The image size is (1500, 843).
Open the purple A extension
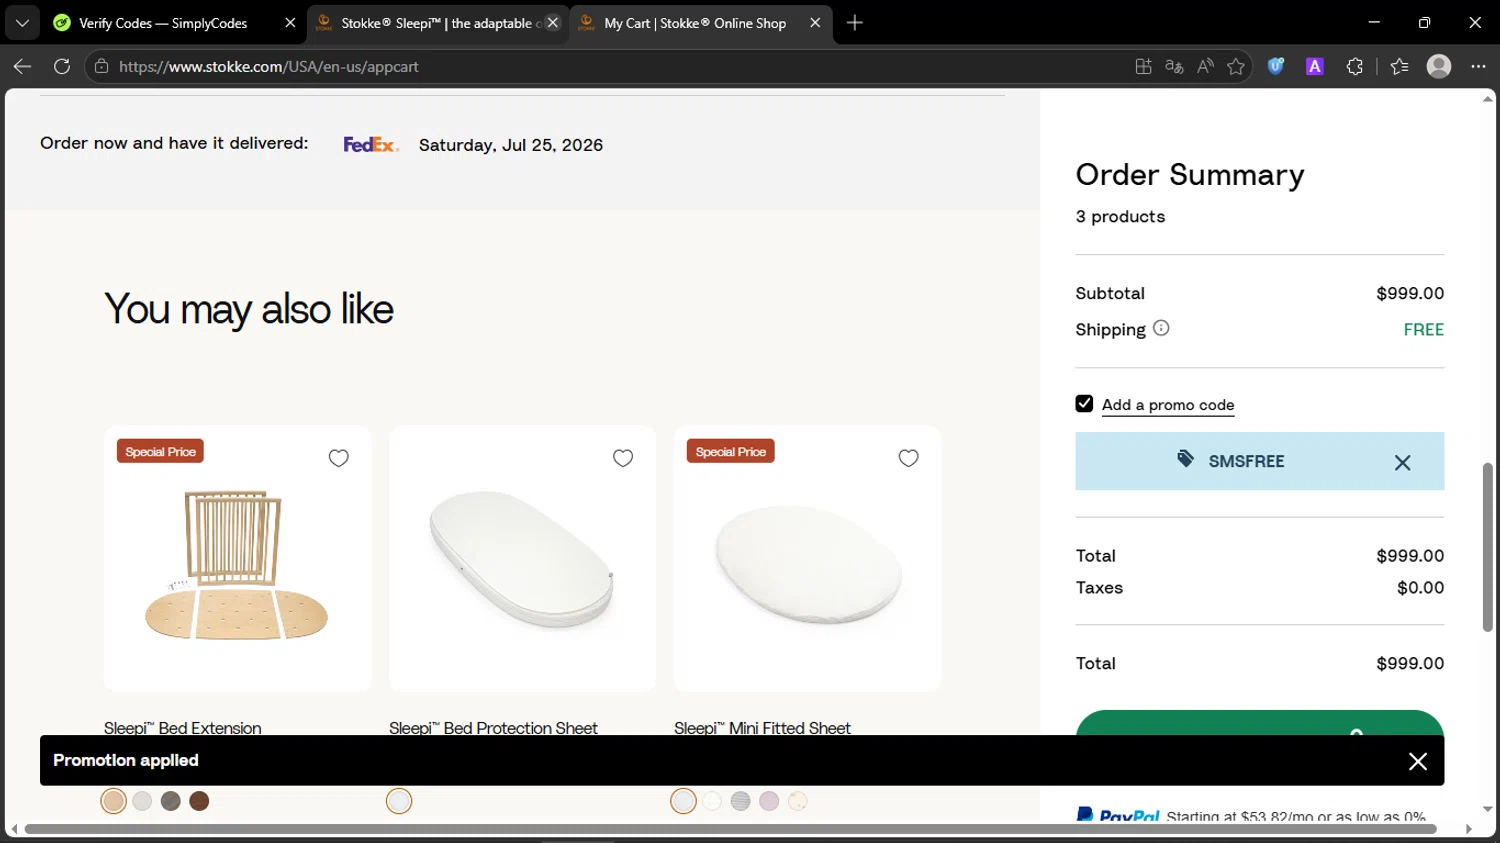(x=1315, y=66)
